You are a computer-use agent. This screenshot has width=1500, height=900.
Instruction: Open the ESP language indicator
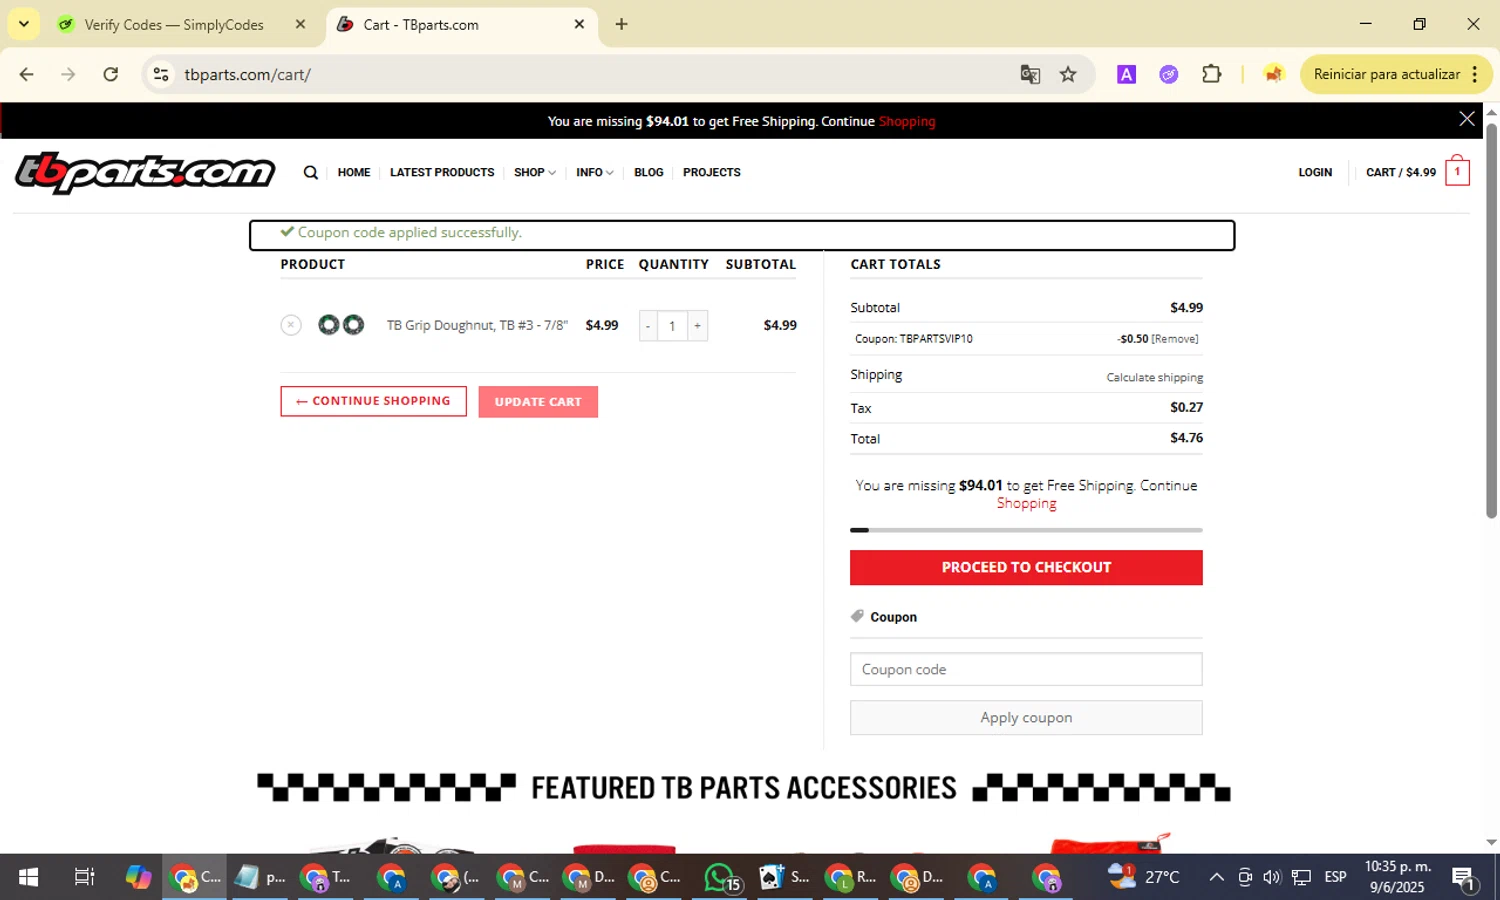(1335, 877)
